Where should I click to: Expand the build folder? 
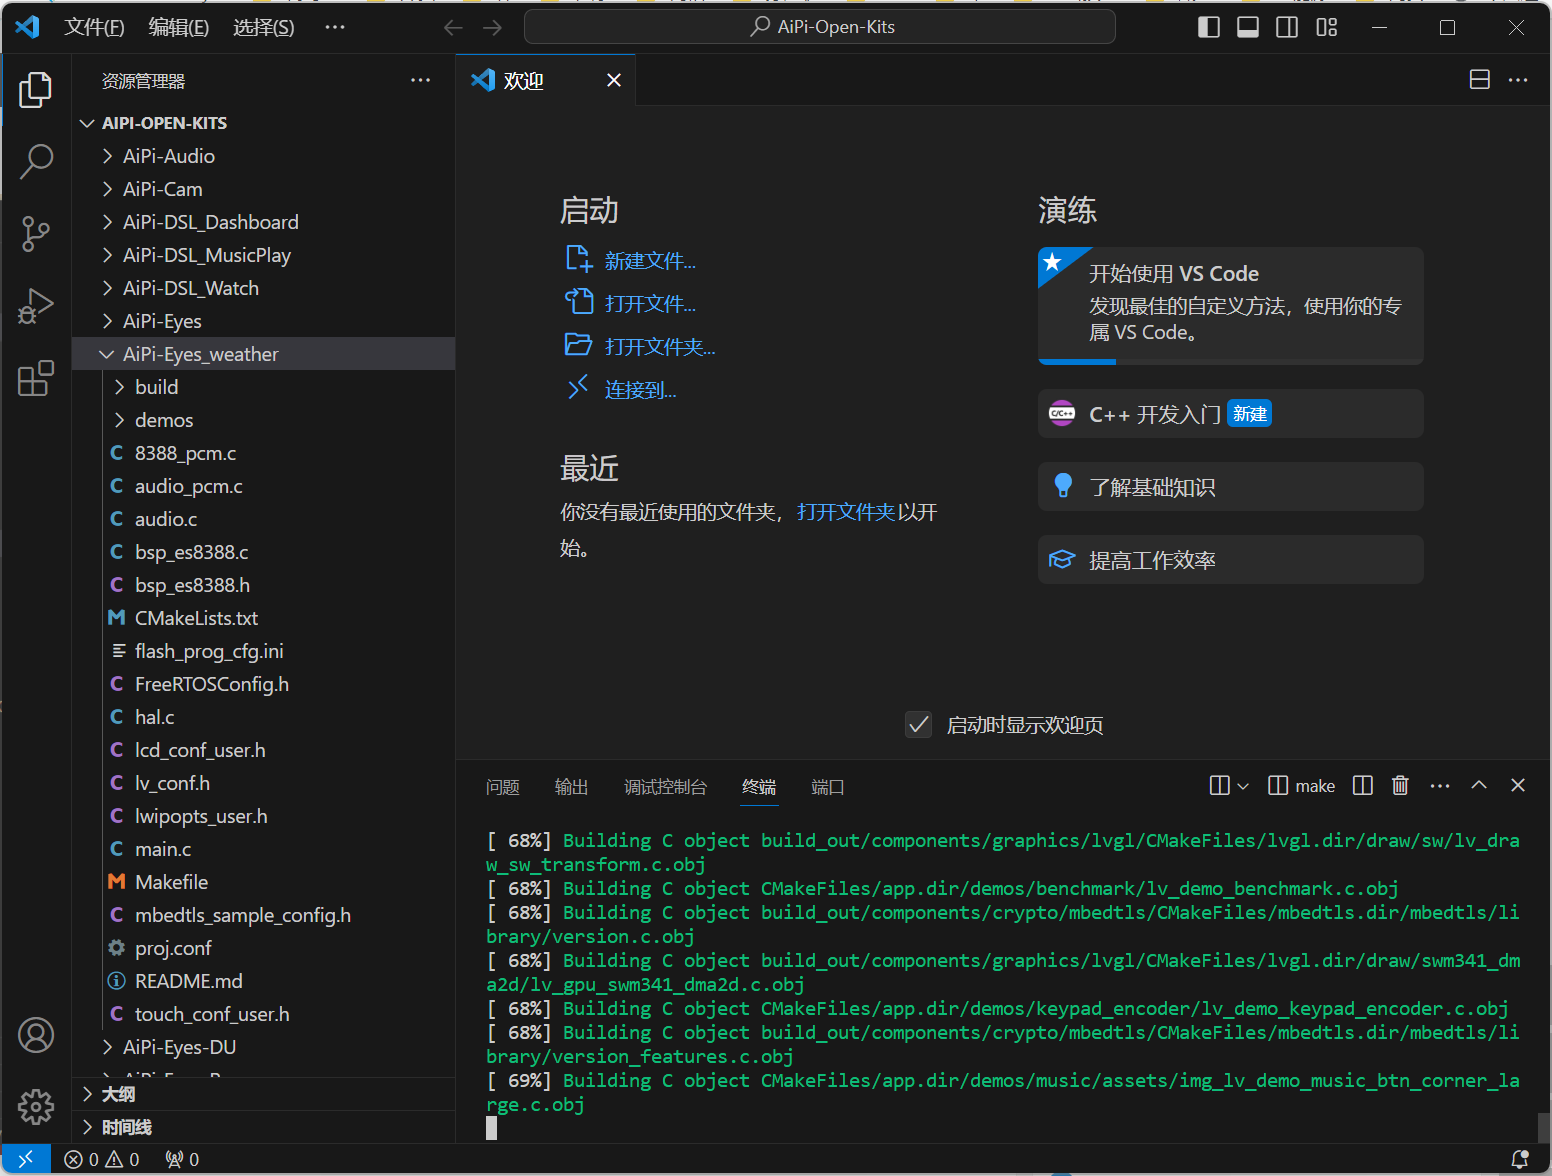tap(264, 387)
